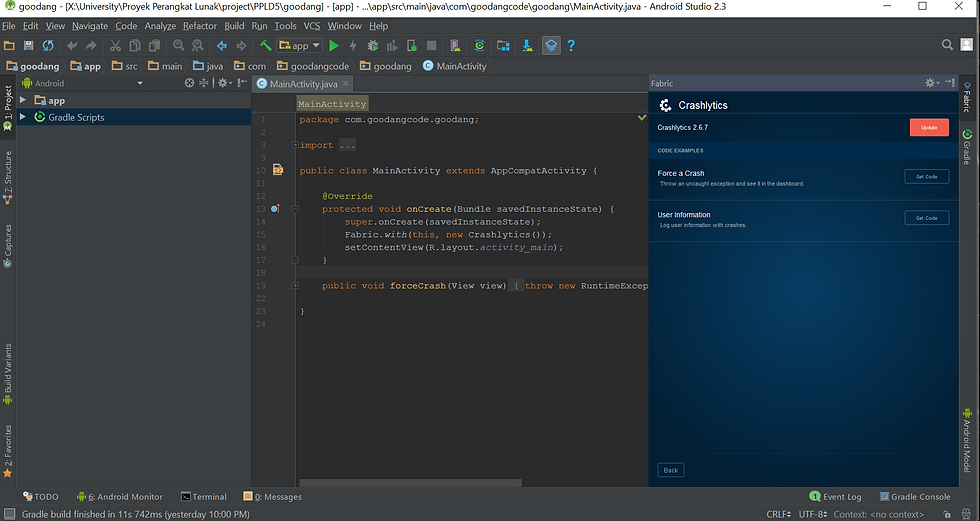Toggle the Gradle side tool window
Image resolution: width=980 pixels, height=521 pixels.
click(967, 147)
